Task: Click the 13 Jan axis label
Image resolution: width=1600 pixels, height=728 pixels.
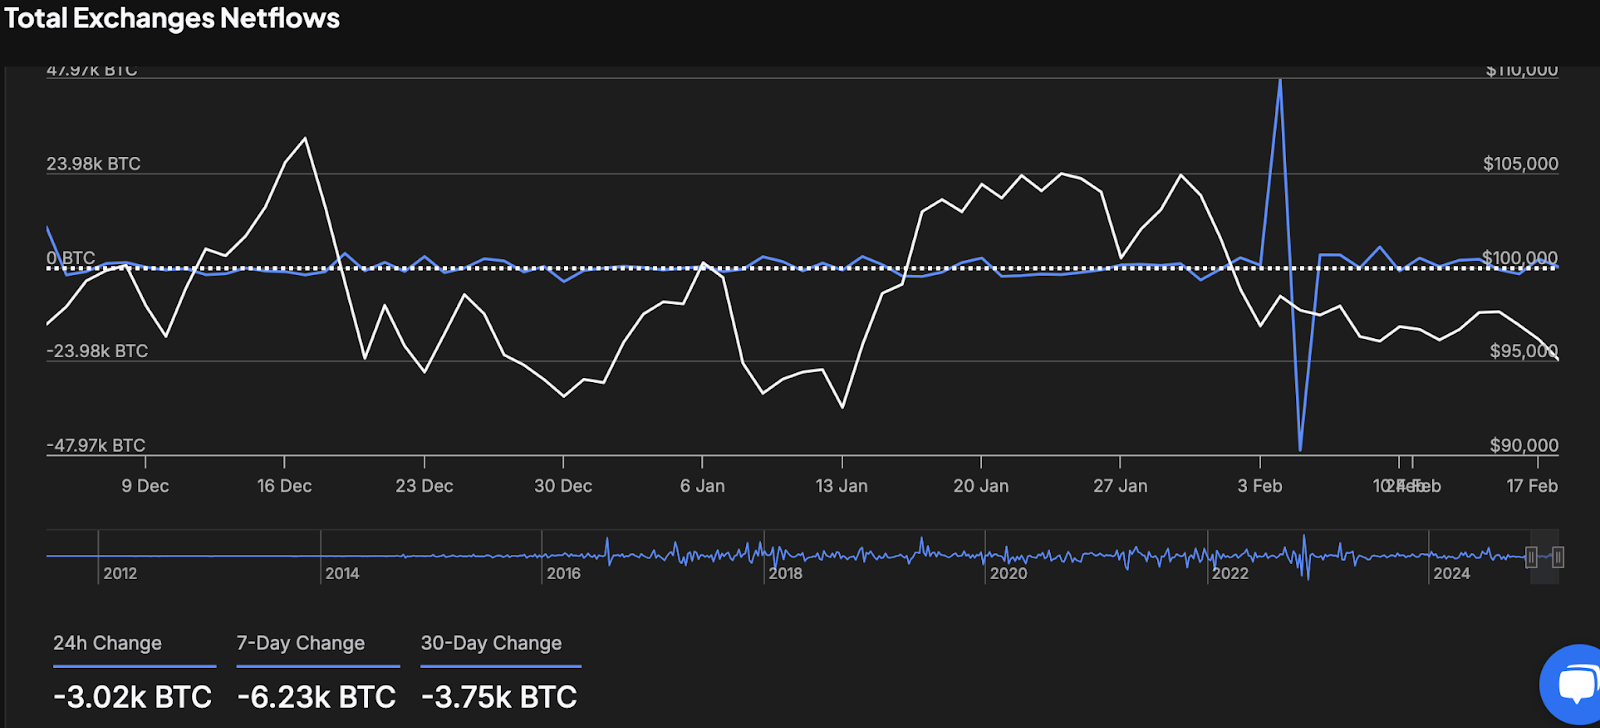Action: [x=841, y=486]
